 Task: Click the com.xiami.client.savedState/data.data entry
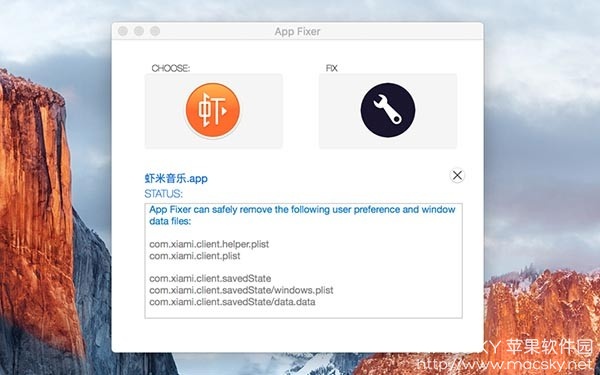232,302
